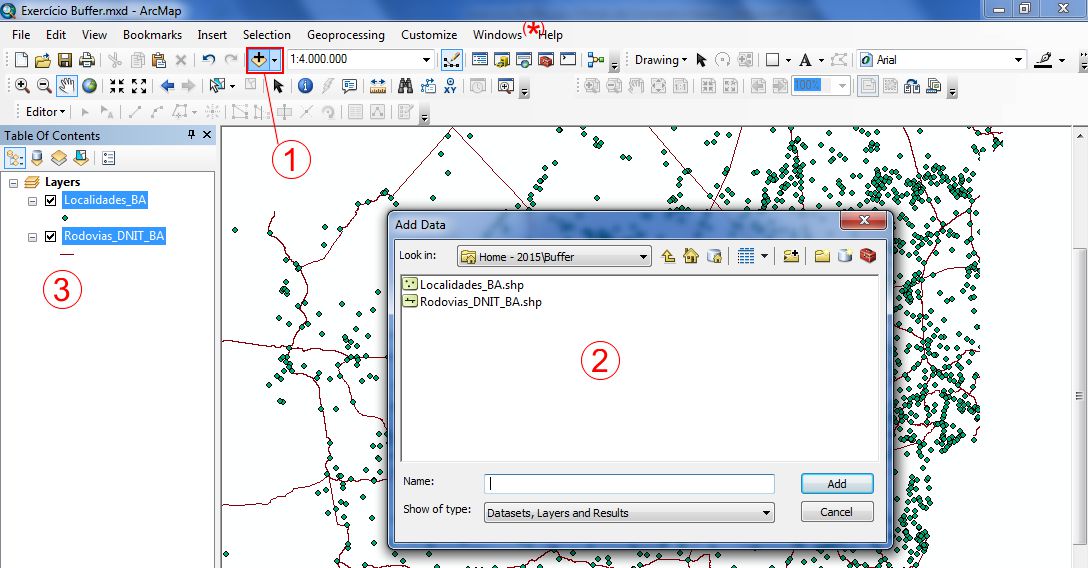List By Source in Table Of Contents
This screenshot has width=1088, height=568.
37,158
